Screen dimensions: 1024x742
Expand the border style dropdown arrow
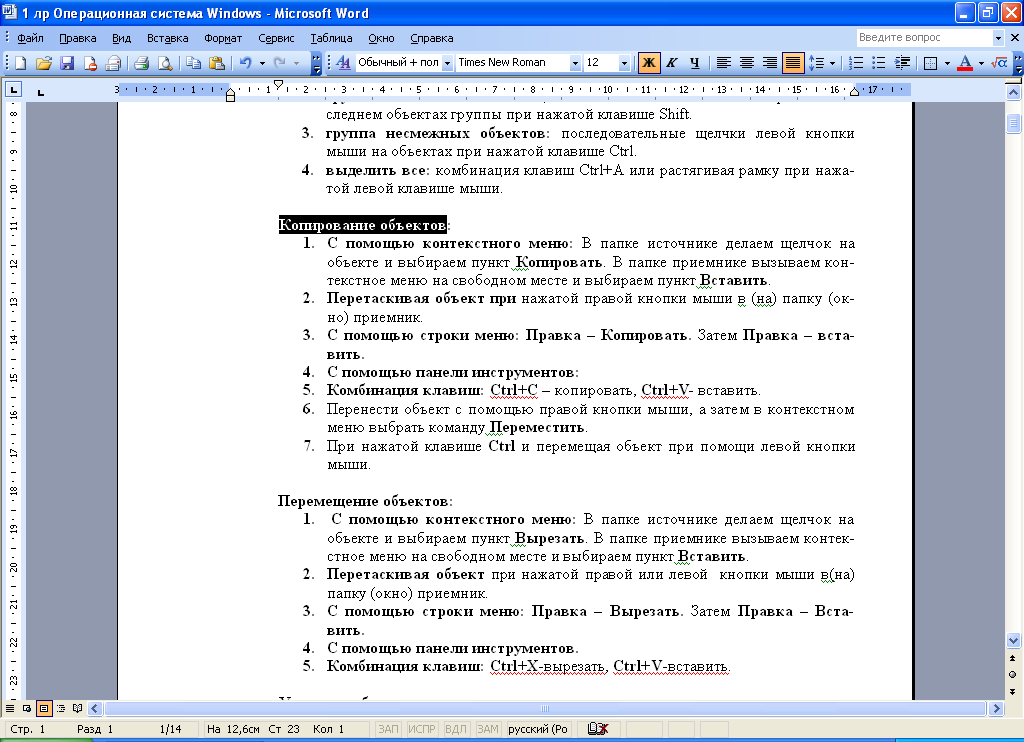[947, 63]
